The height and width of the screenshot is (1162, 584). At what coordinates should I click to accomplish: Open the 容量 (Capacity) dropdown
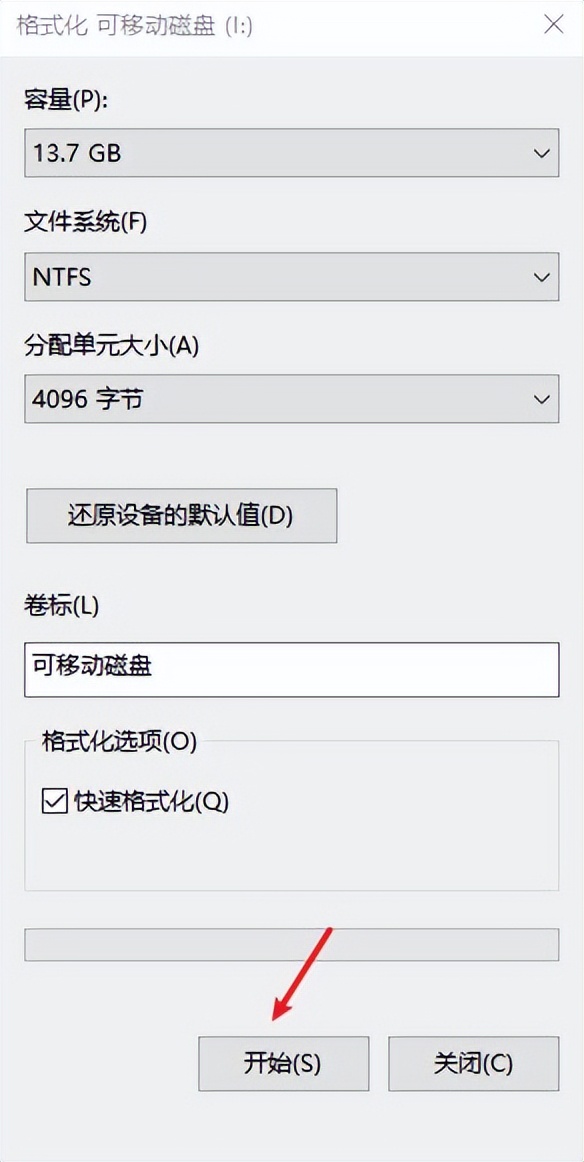coord(291,153)
